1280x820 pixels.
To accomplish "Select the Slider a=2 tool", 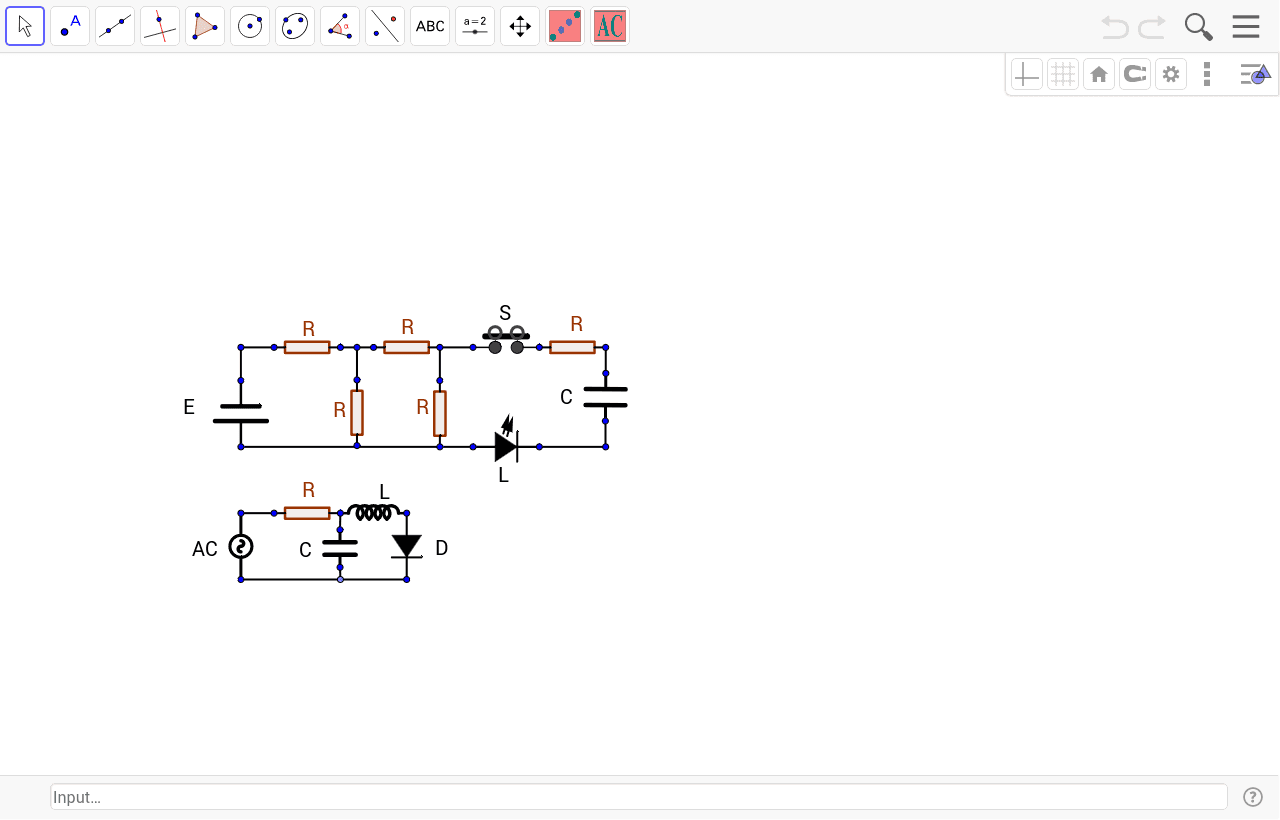I will click(475, 26).
